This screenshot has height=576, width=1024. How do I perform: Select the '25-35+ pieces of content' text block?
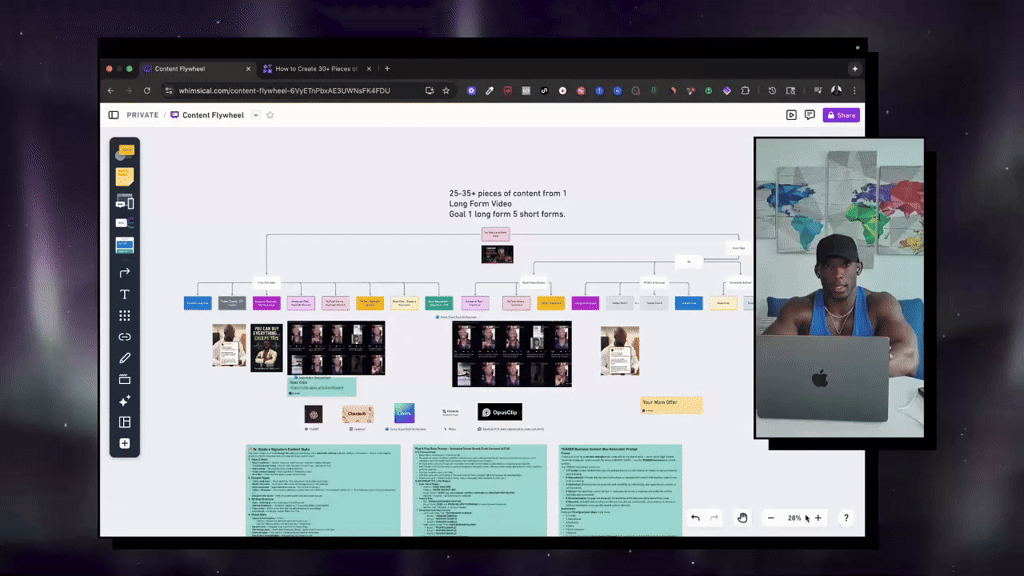pyautogui.click(x=507, y=204)
